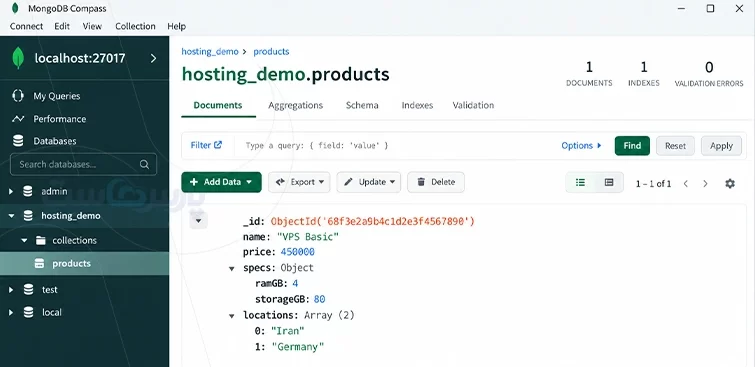Collapse the hosting_demo database node
755x367 pixels.
[11, 216]
